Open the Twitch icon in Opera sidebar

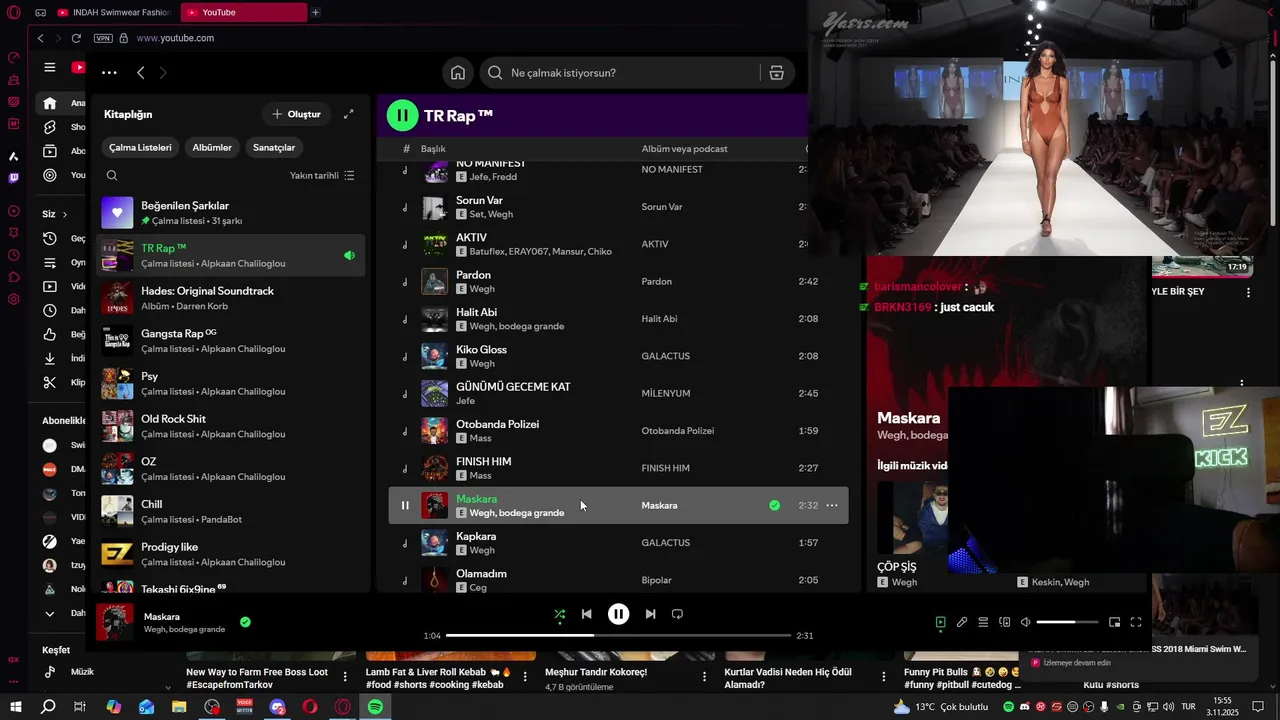[x=13, y=178]
